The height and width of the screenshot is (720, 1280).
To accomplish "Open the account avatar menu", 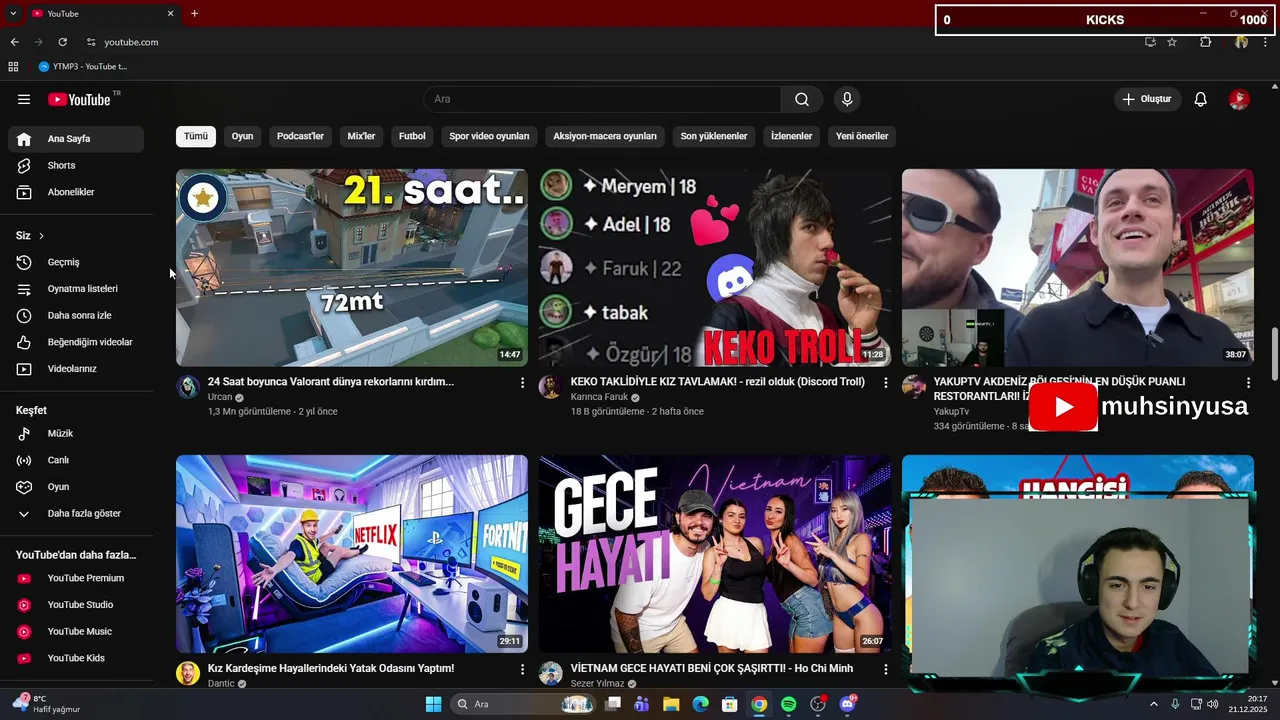I will pyautogui.click(x=1239, y=99).
